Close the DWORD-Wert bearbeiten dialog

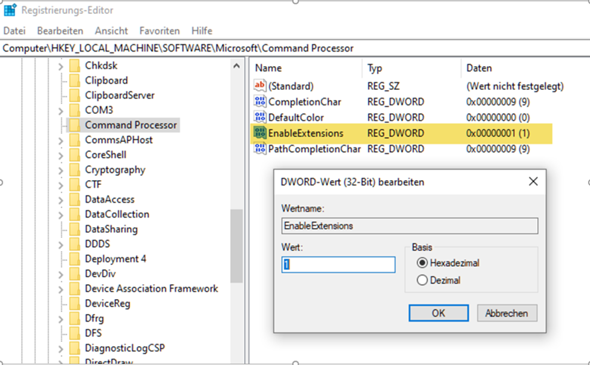coord(533,181)
